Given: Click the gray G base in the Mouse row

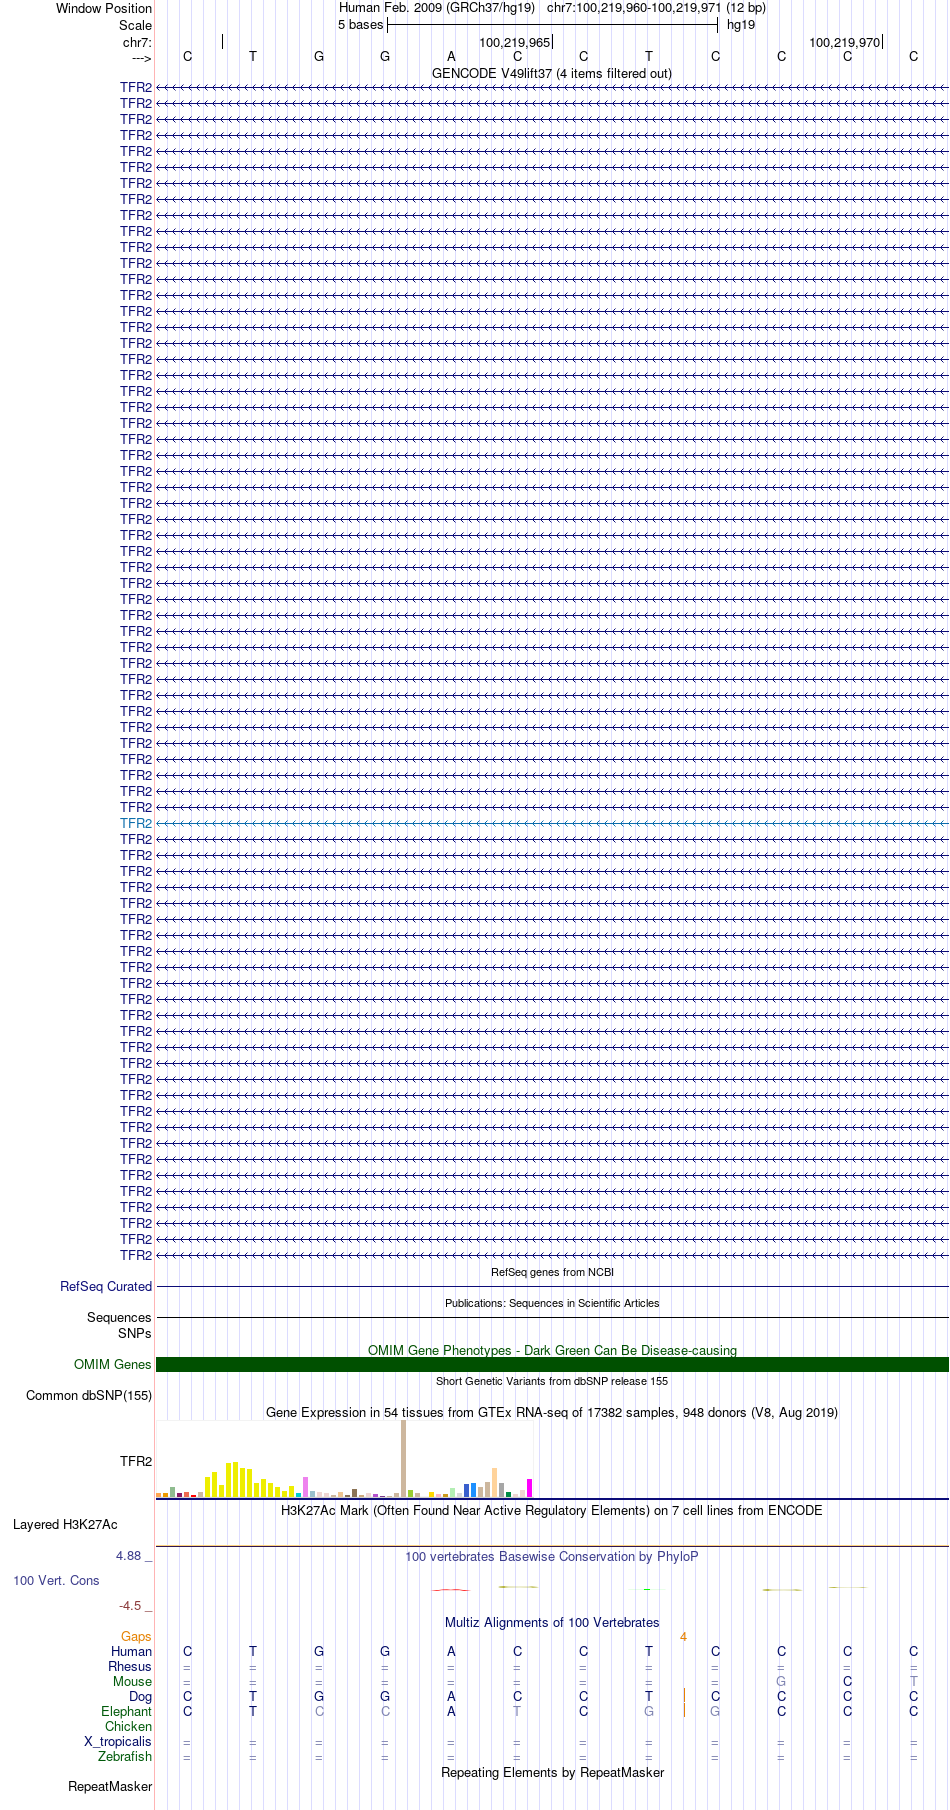Looking at the screenshot, I should click(x=781, y=1682).
